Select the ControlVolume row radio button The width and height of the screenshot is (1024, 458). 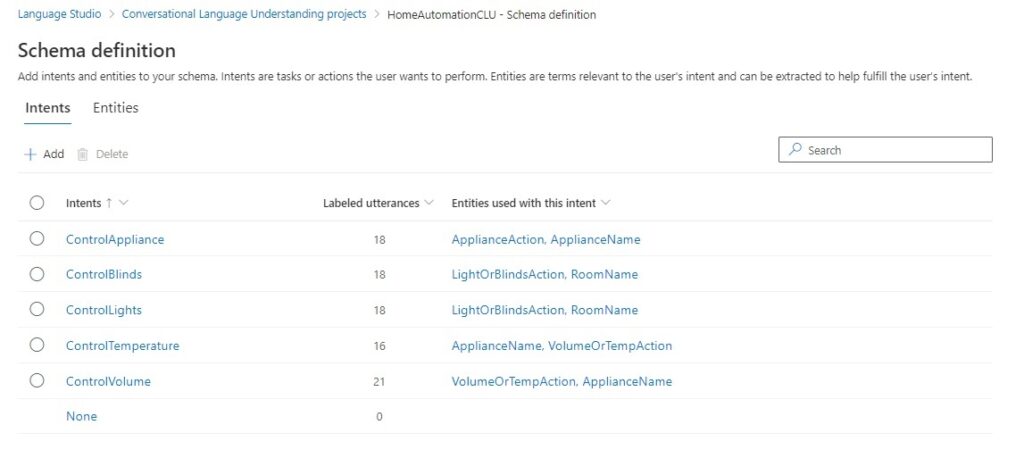(x=37, y=381)
